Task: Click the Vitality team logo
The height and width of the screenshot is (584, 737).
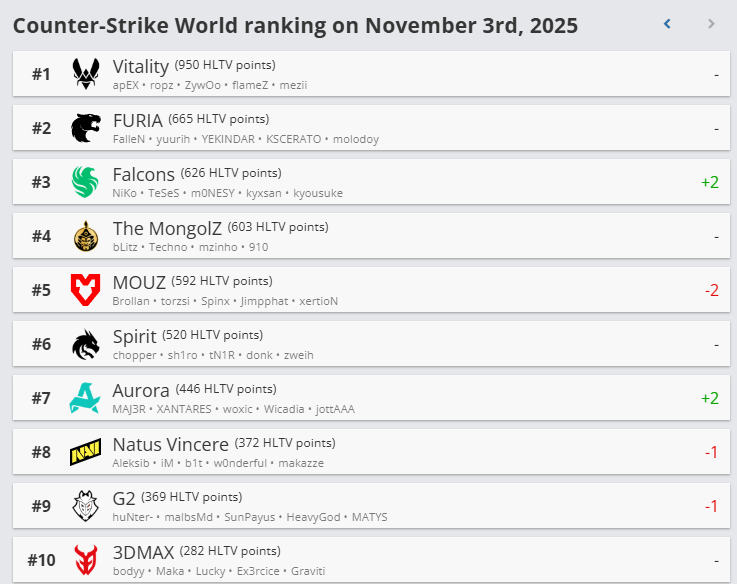Action: tap(85, 73)
